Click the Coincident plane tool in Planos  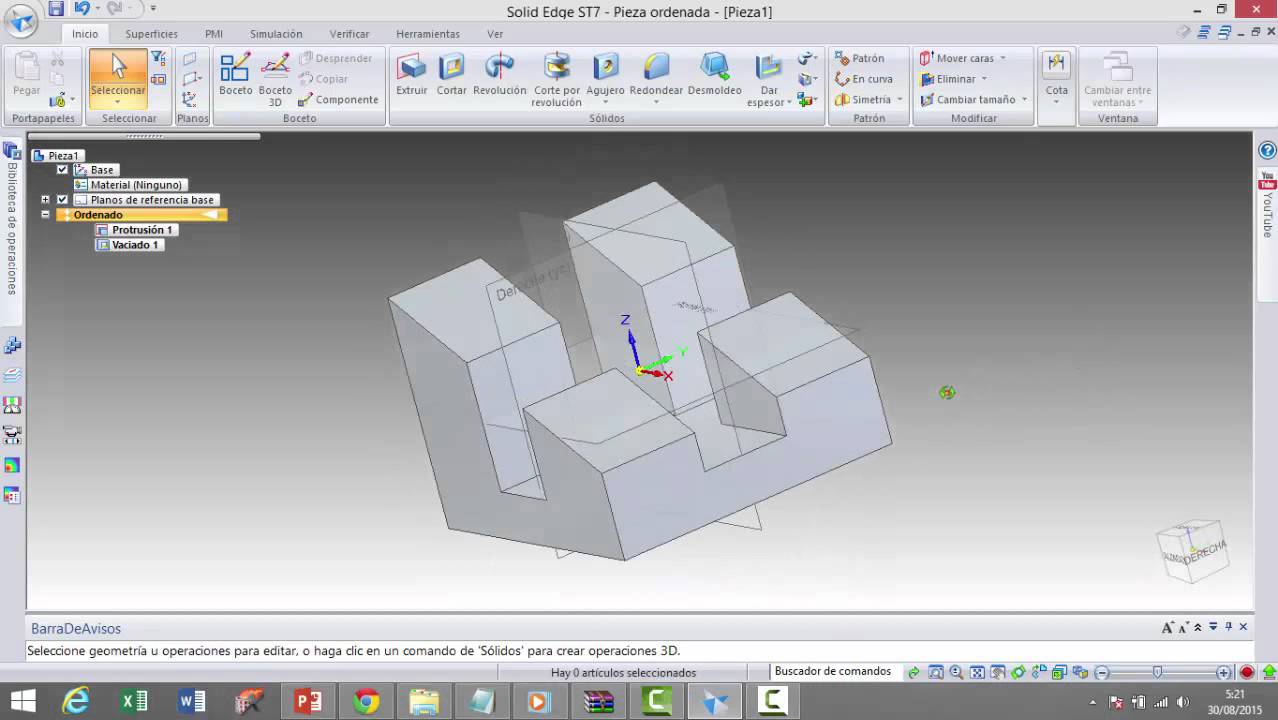[x=189, y=60]
